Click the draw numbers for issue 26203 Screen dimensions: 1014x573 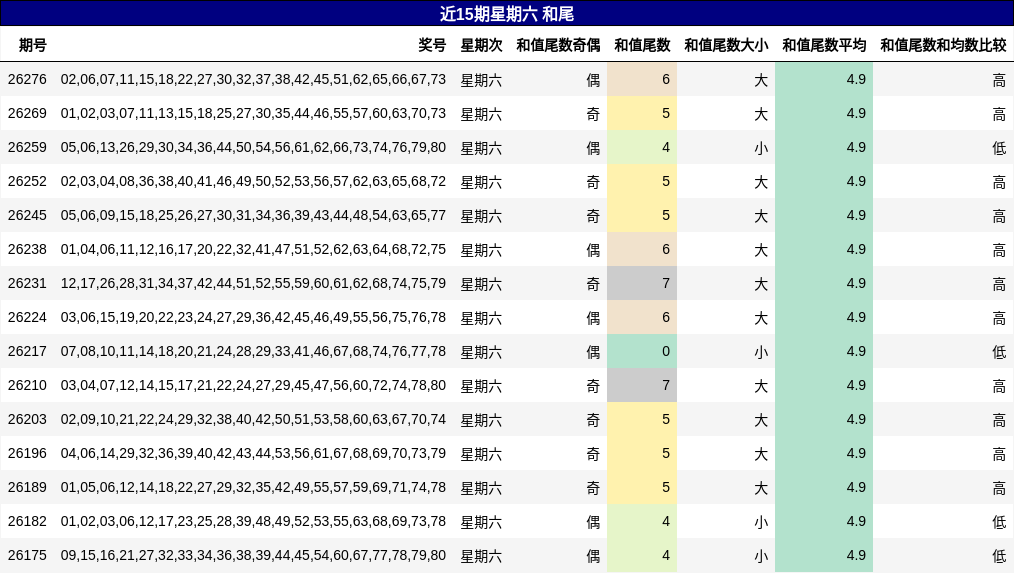coord(254,420)
